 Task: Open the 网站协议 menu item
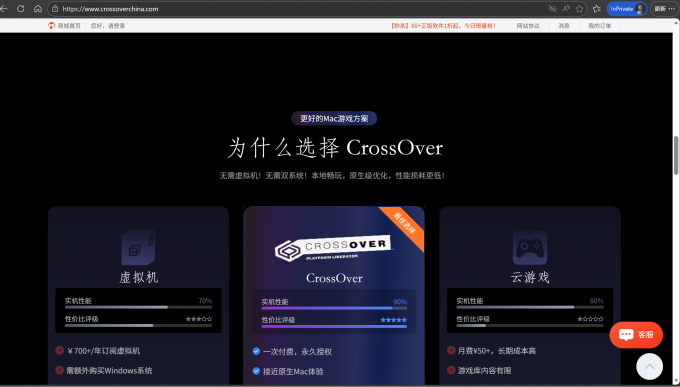coord(528,26)
